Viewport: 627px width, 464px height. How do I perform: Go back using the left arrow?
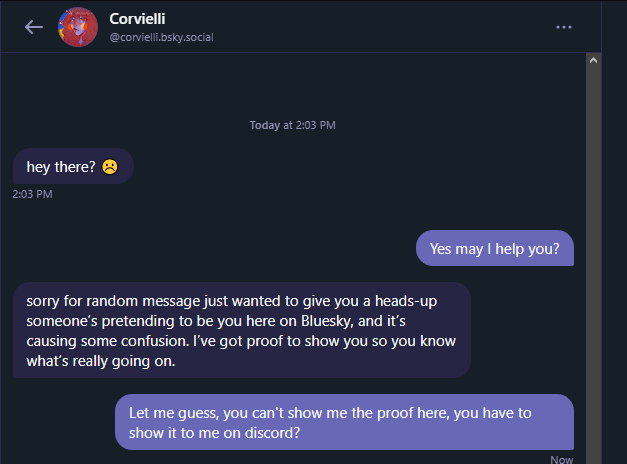34,27
